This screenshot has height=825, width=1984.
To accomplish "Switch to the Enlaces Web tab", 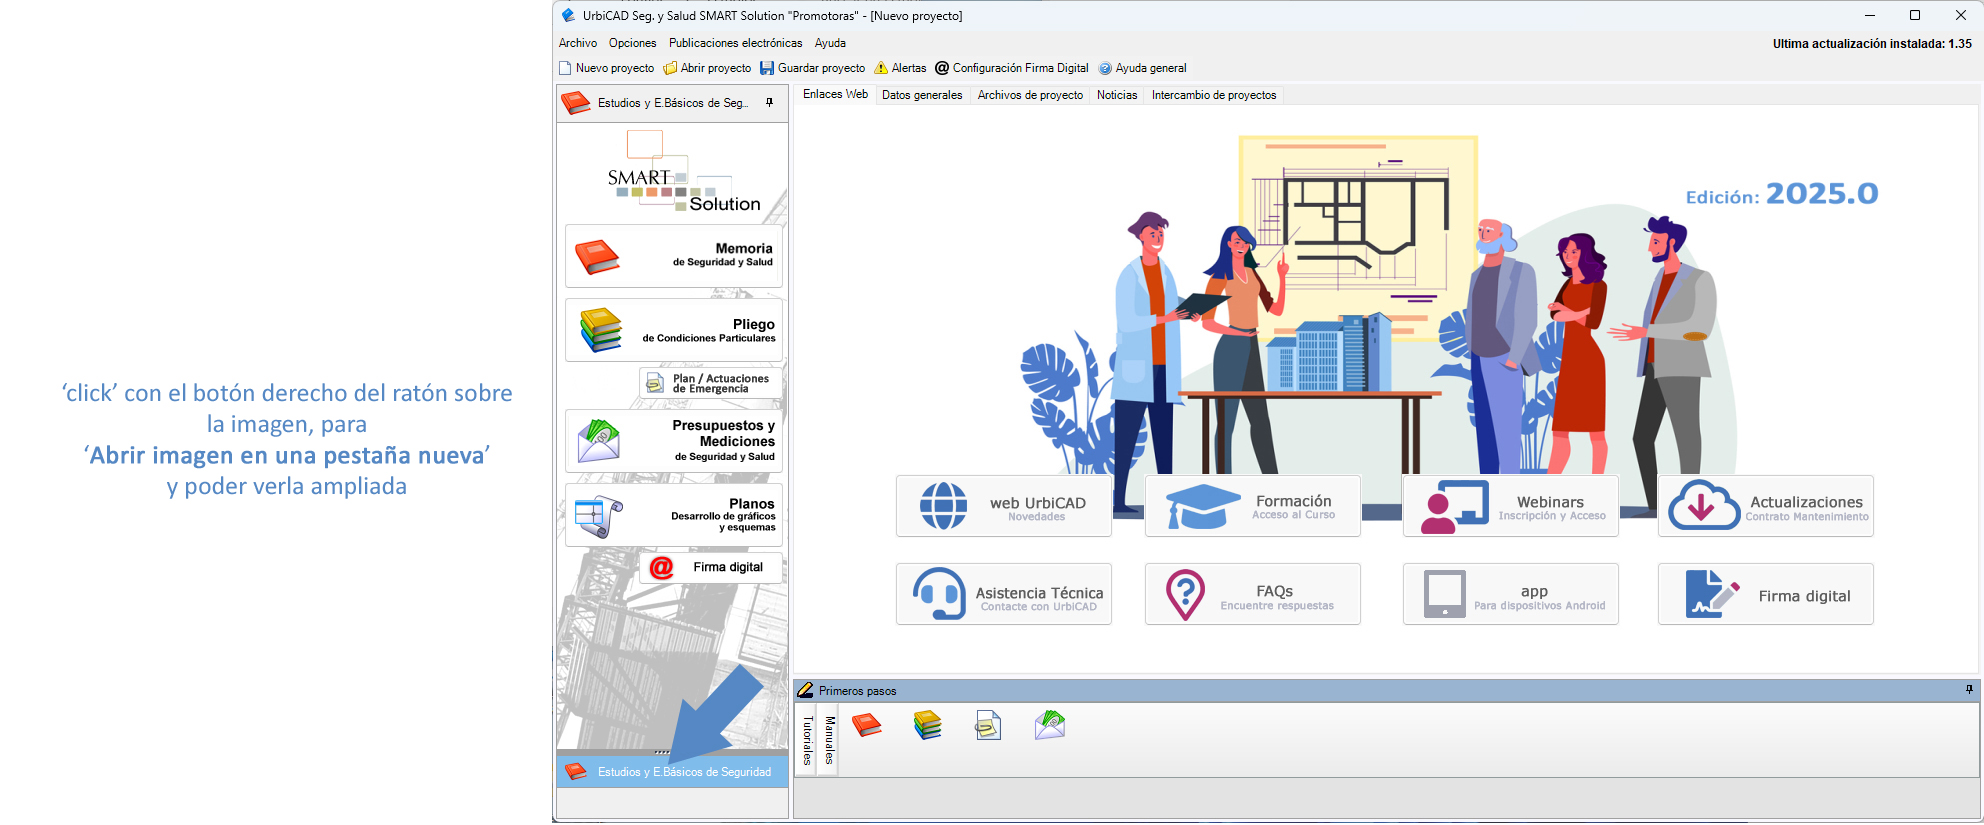I will pos(835,94).
